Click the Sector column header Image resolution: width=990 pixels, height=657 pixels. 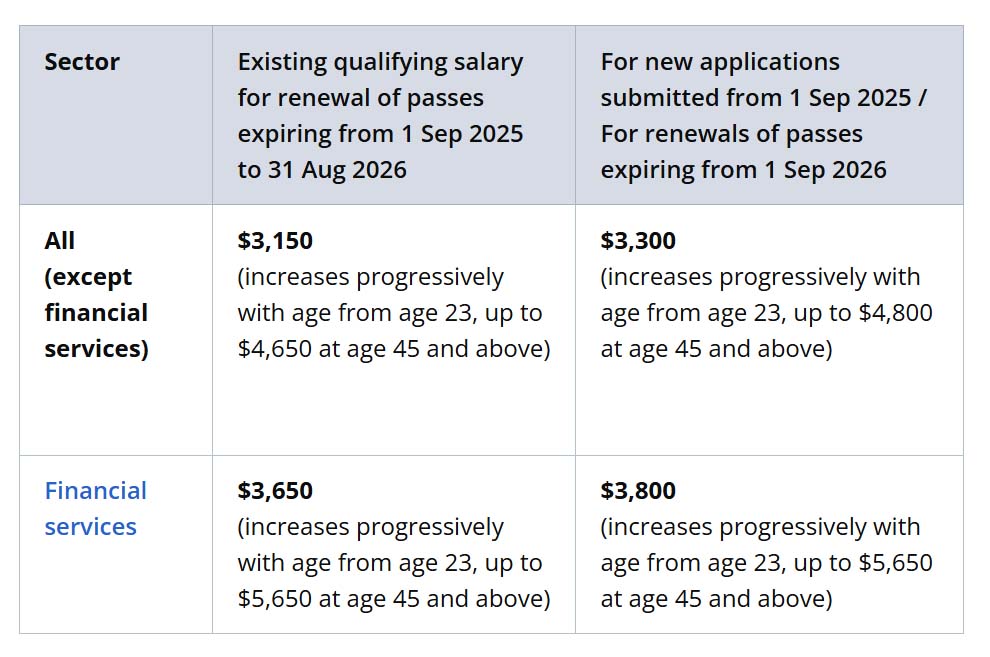point(82,62)
